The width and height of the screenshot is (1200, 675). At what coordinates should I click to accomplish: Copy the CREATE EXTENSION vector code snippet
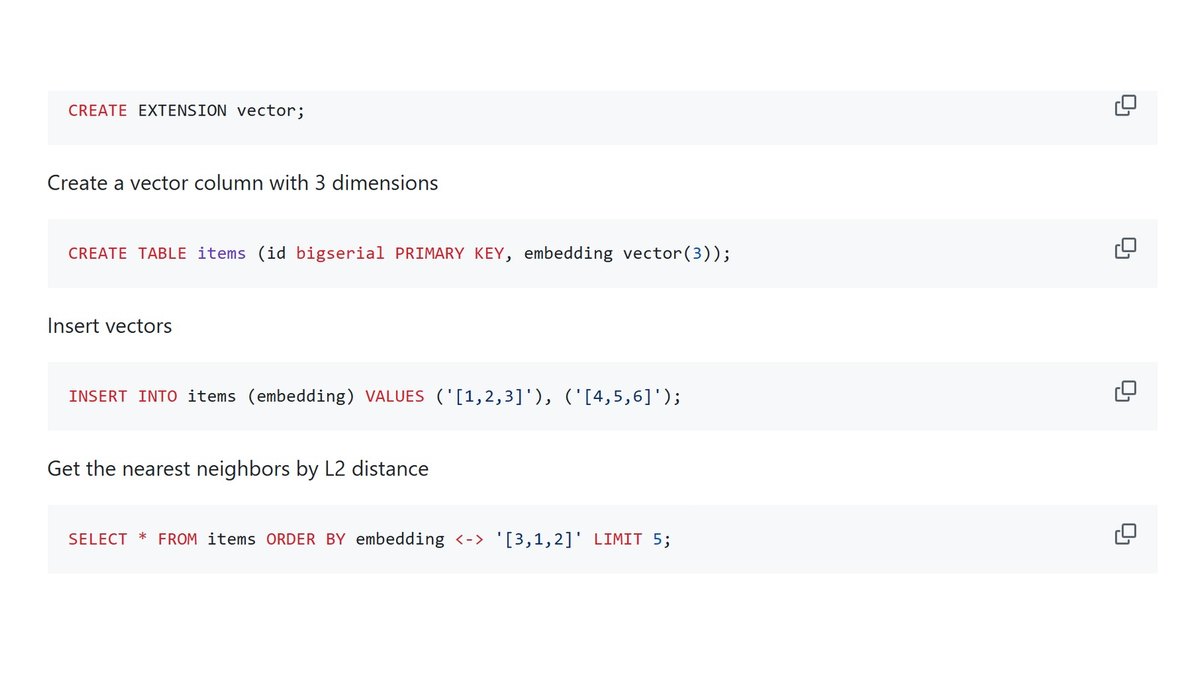click(1125, 105)
